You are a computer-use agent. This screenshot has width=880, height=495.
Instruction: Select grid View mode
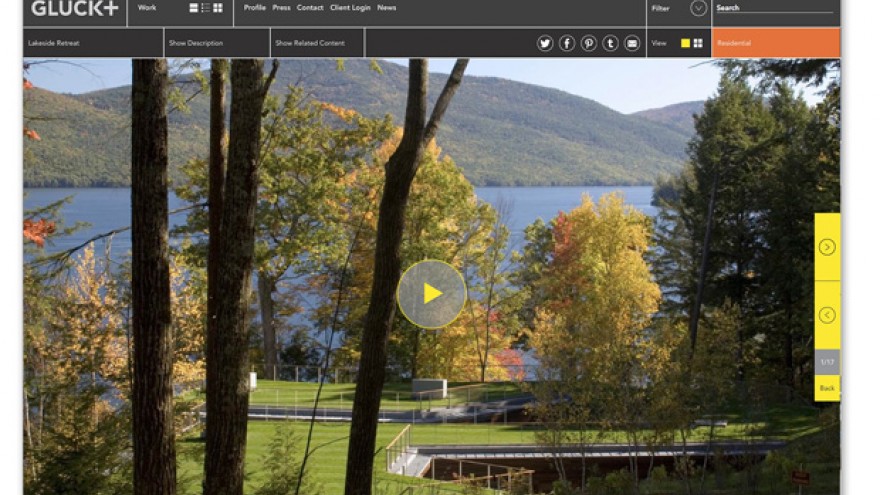point(698,43)
